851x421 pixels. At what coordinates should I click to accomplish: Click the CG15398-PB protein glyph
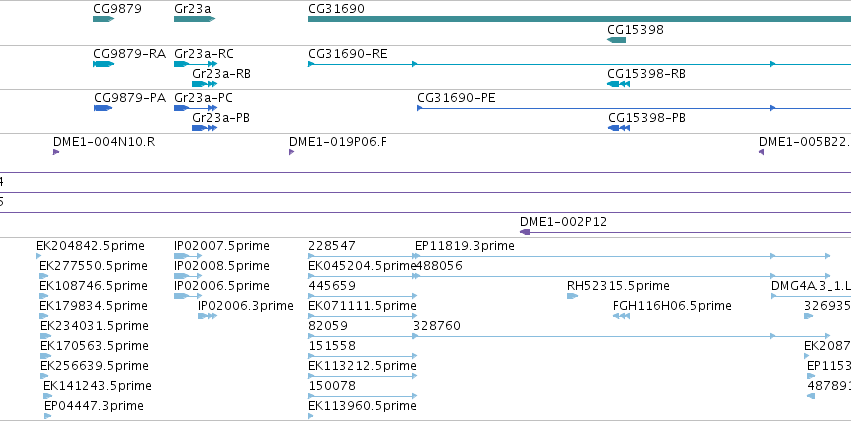point(619,128)
